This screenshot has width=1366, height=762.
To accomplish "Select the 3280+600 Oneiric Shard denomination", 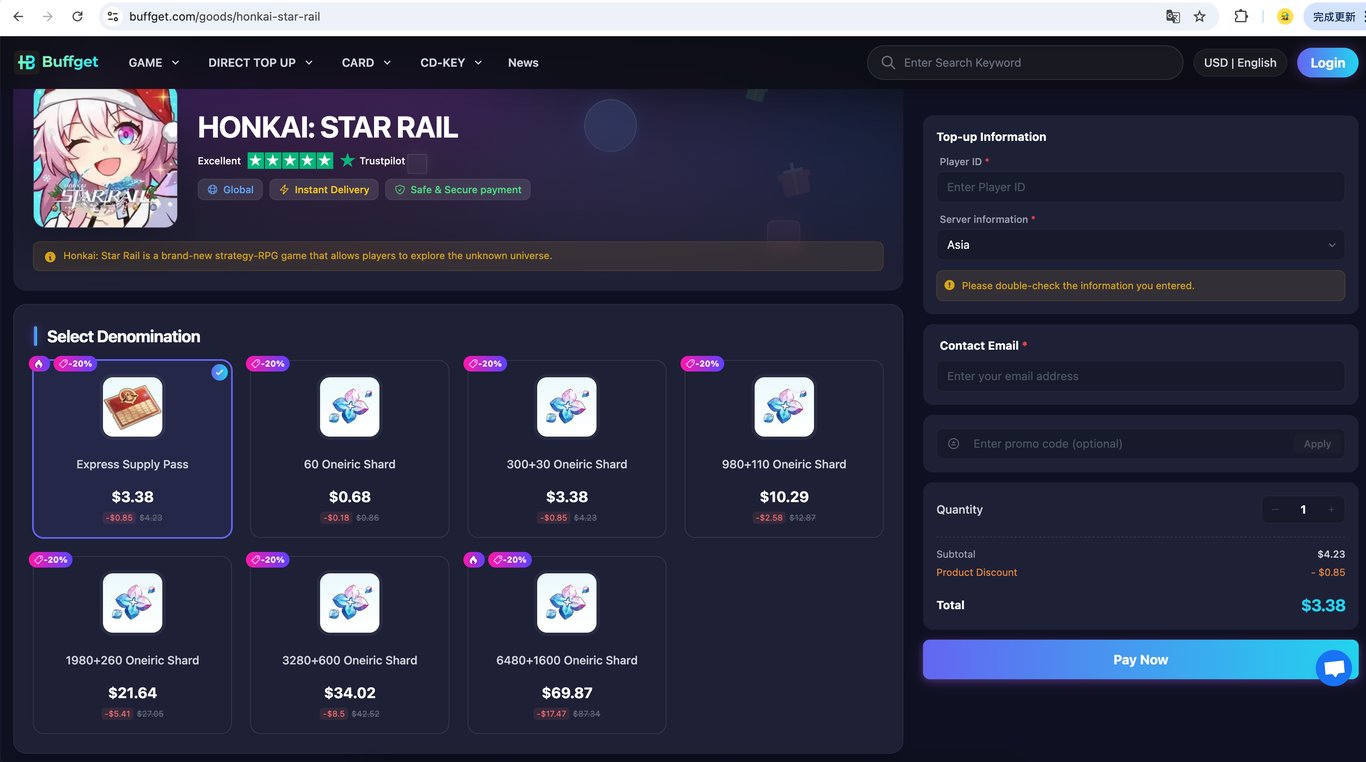I will [x=350, y=645].
